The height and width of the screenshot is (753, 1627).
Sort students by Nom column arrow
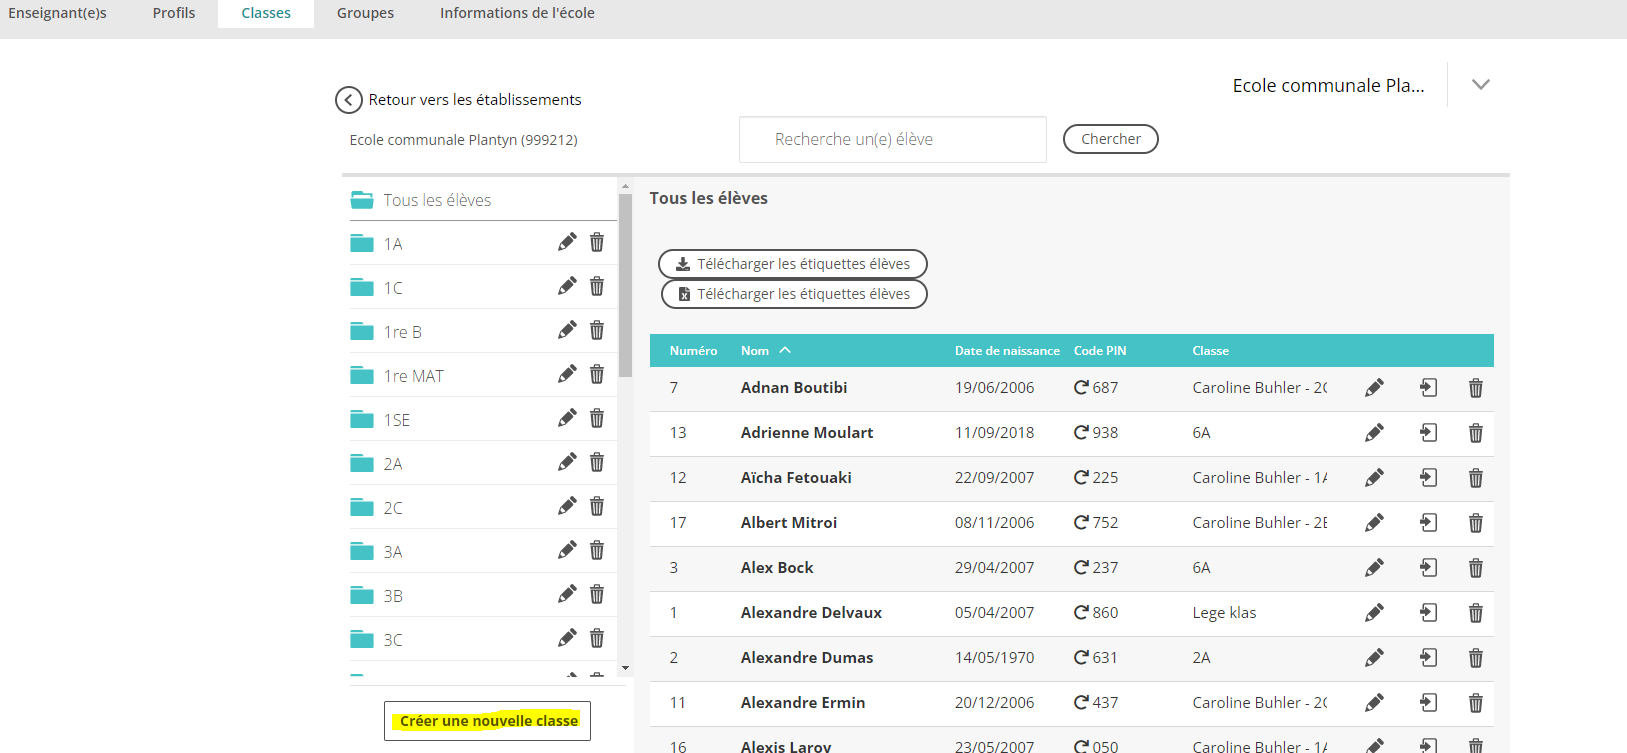(x=785, y=350)
